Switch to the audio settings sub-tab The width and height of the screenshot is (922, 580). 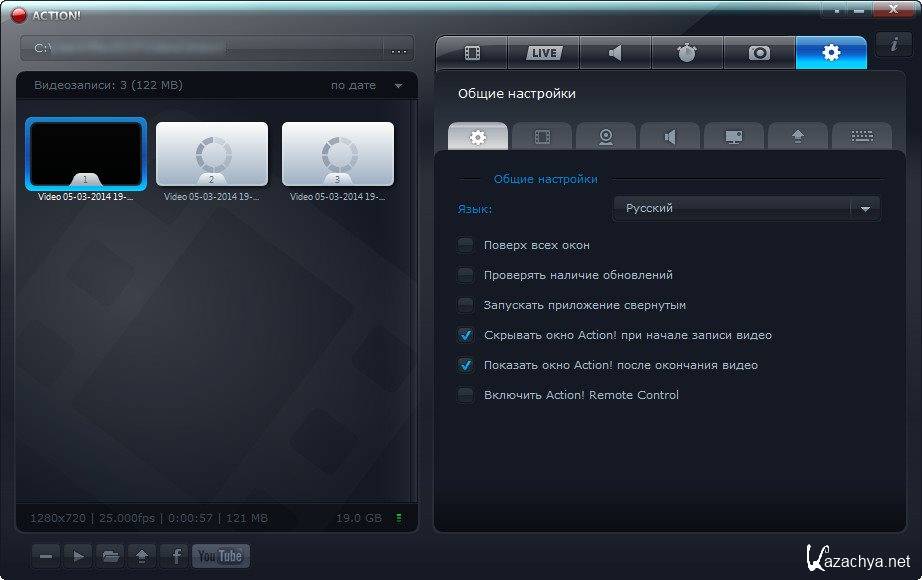point(670,136)
